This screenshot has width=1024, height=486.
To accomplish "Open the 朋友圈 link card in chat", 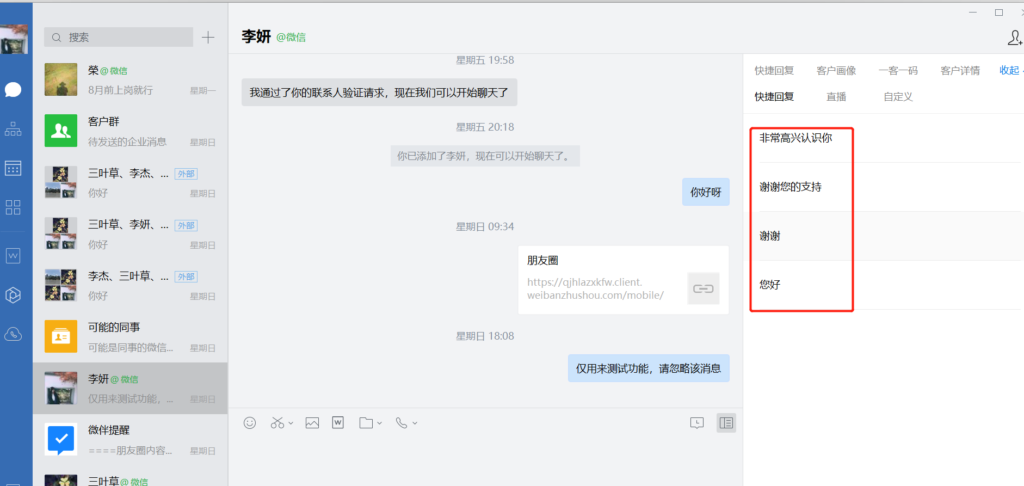I will (624, 280).
